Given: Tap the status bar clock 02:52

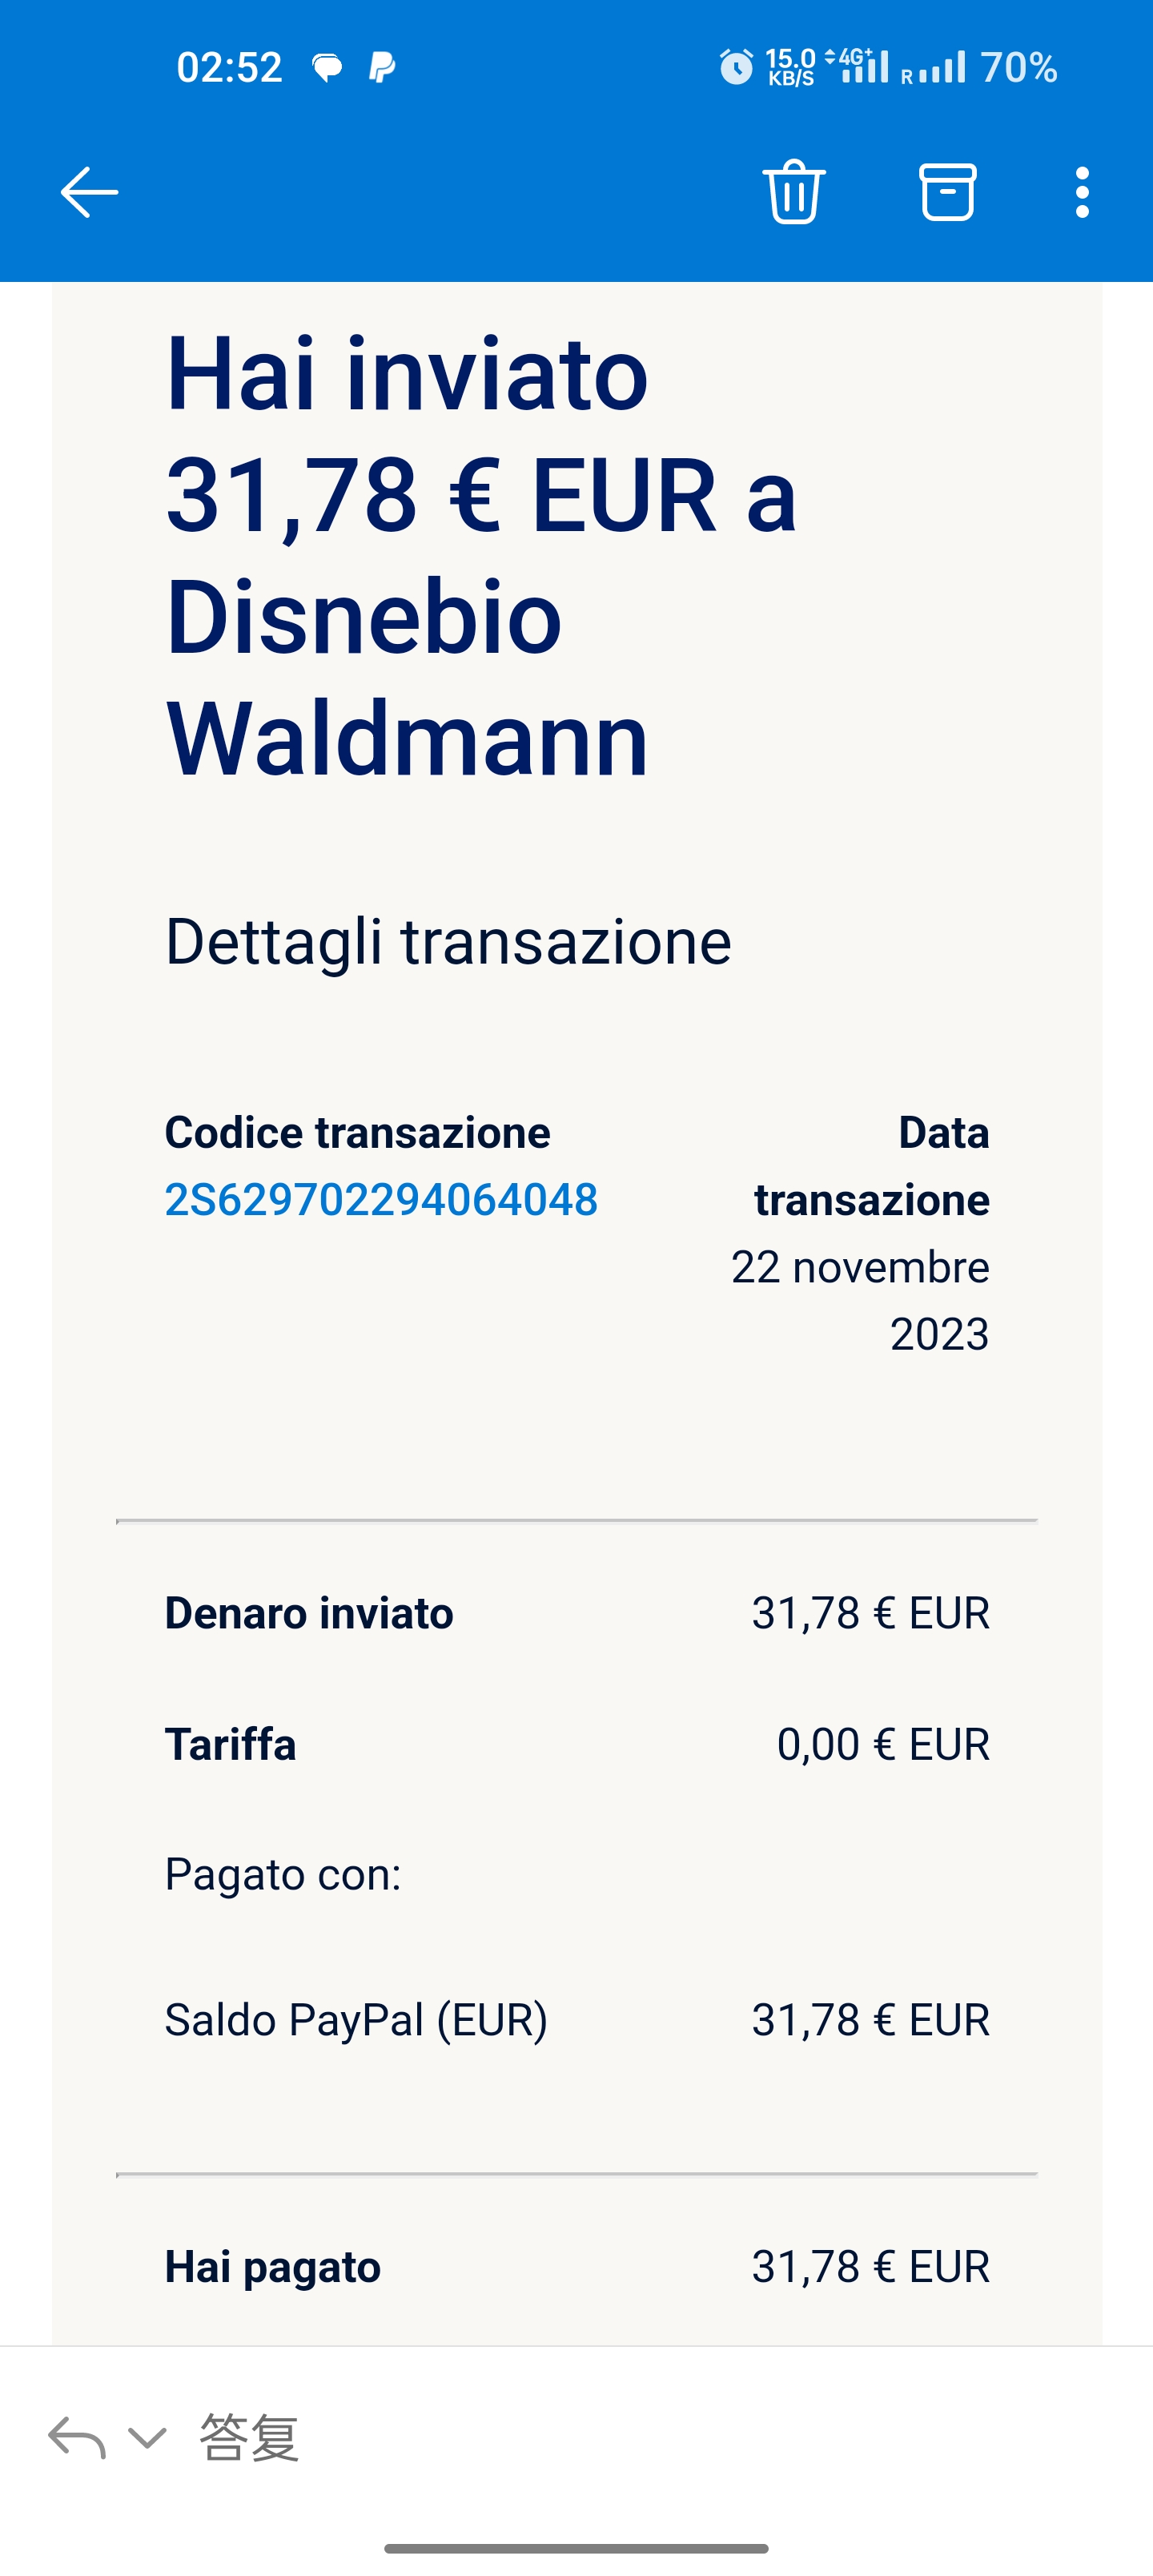Looking at the screenshot, I should (x=229, y=67).
